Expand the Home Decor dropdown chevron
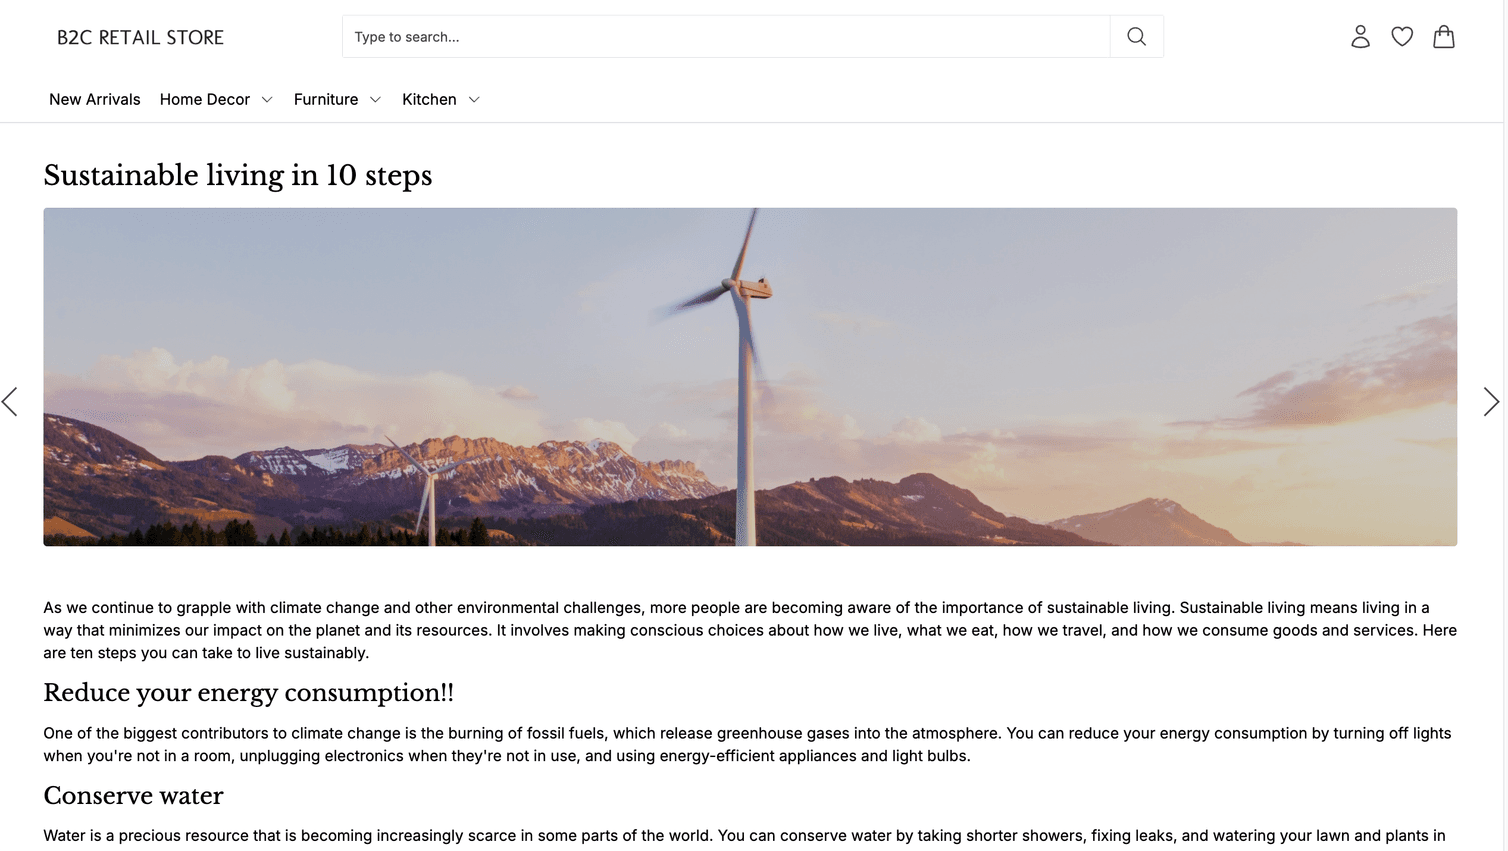This screenshot has width=1508, height=851. point(267,99)
